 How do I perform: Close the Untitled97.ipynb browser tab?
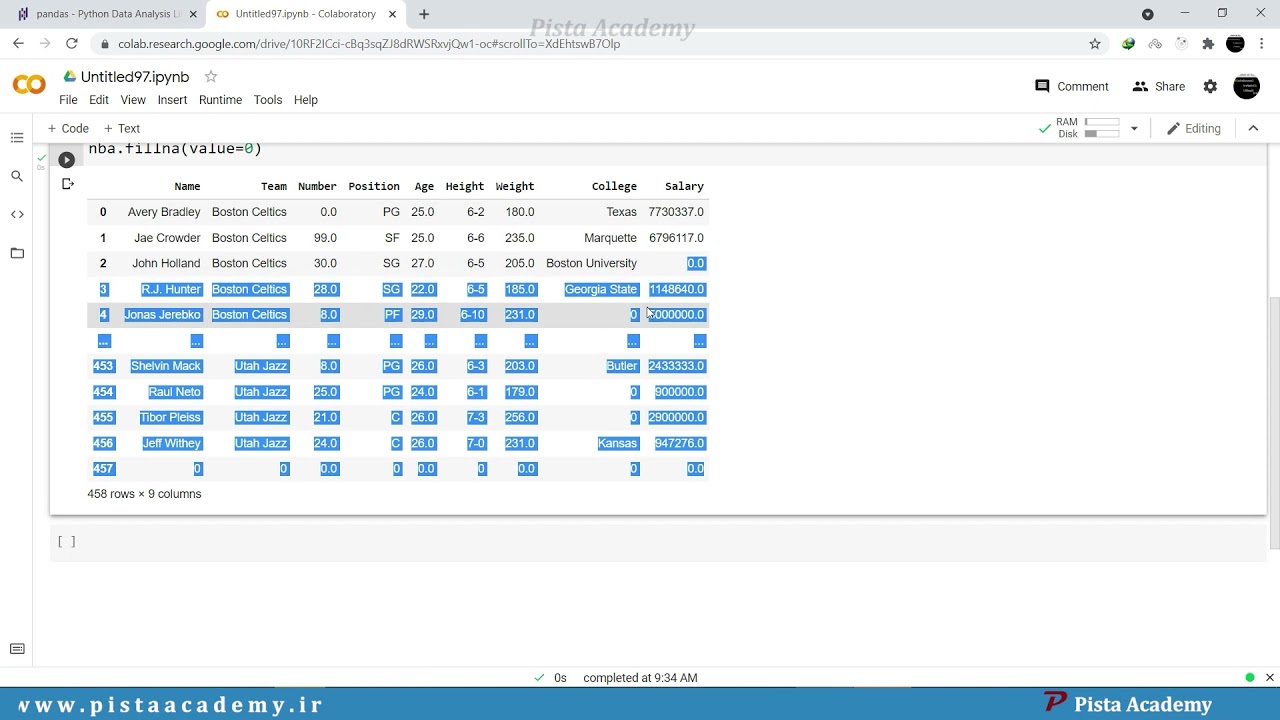click(x=392, y=14)
